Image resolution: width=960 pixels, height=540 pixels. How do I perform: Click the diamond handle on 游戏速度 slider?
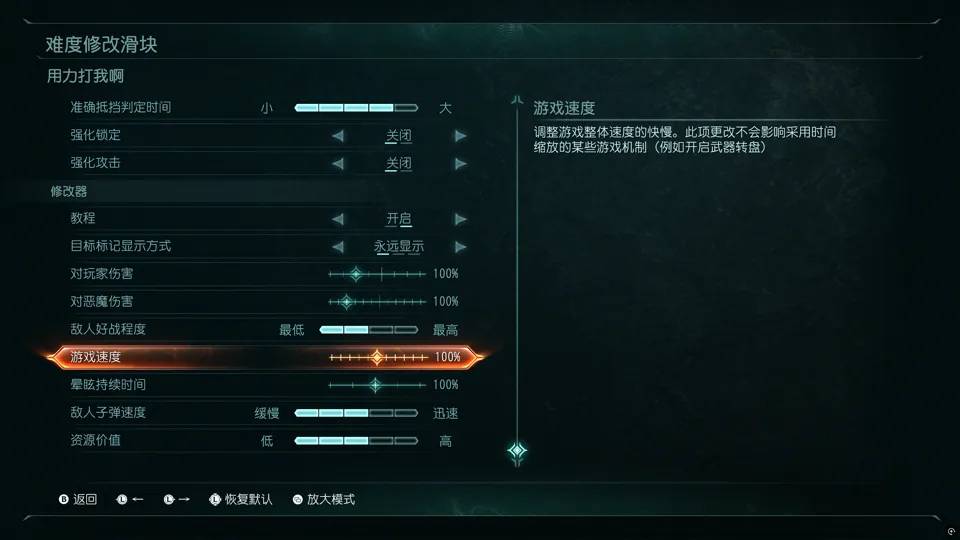coord(377,357)
